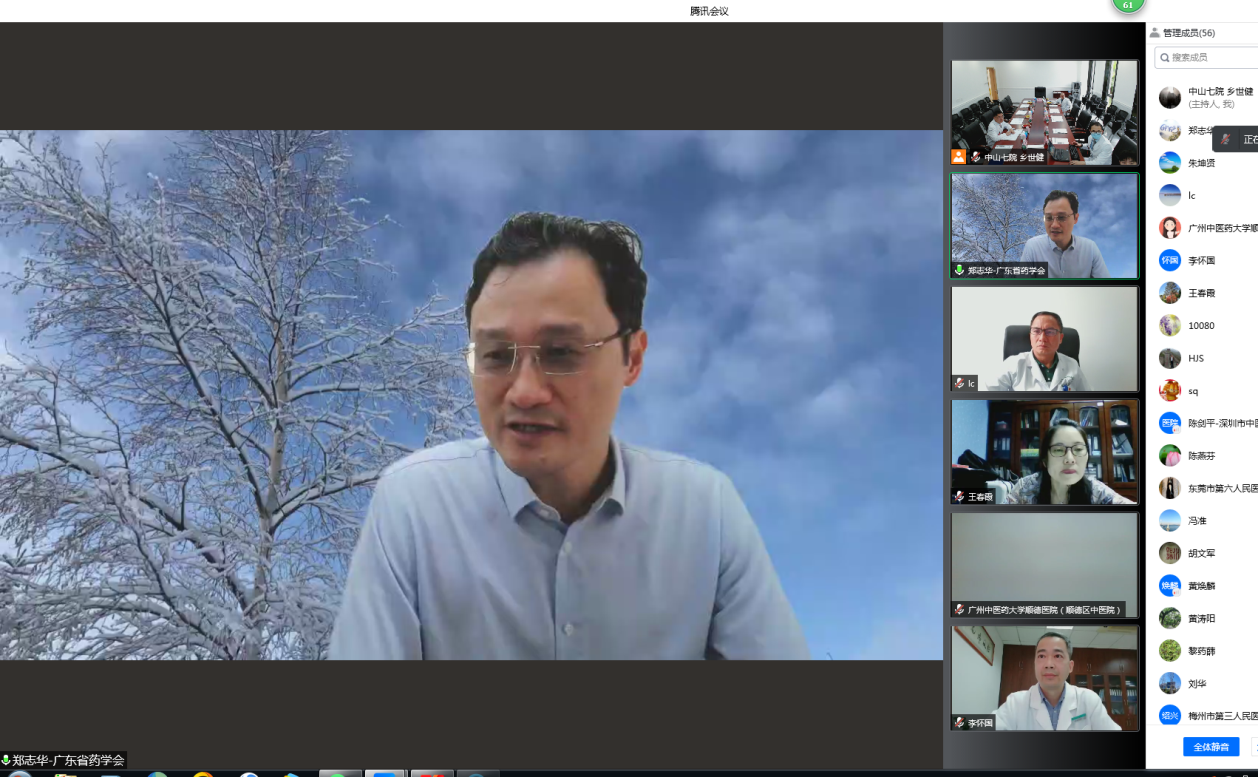Click the 管理成员 person icon in panel header

click(x=1155, y=33)
